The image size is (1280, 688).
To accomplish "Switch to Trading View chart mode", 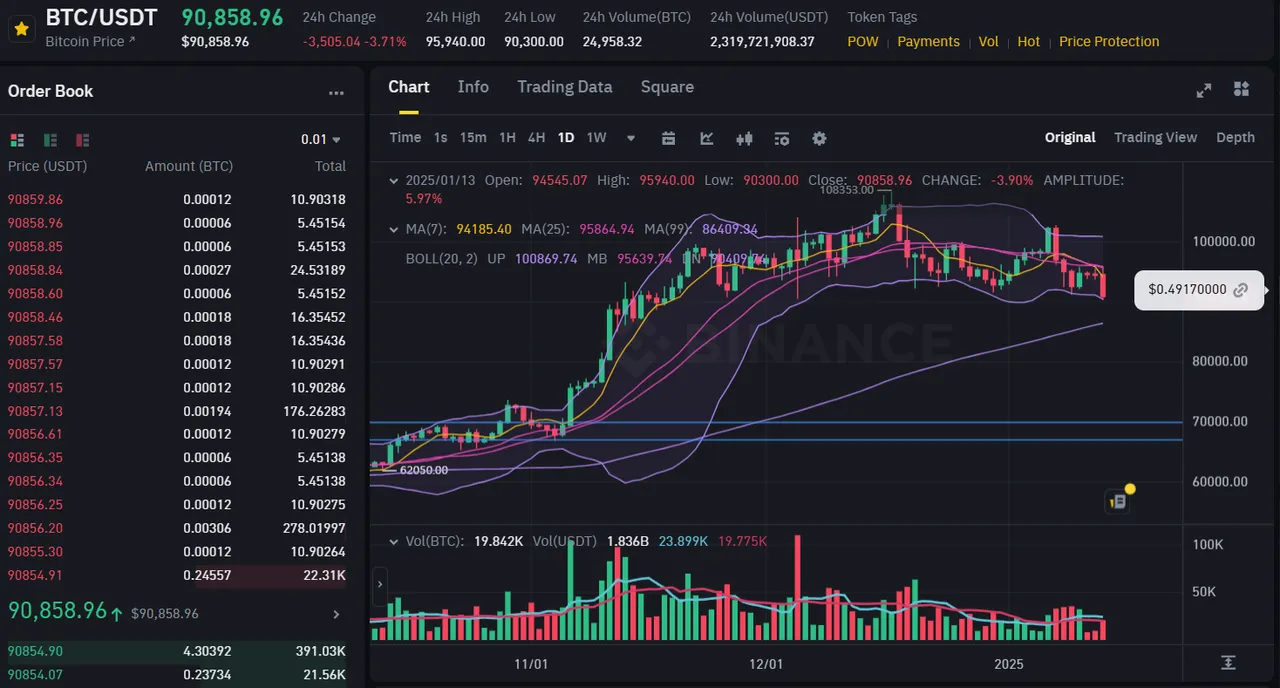I will (1155, 138).
